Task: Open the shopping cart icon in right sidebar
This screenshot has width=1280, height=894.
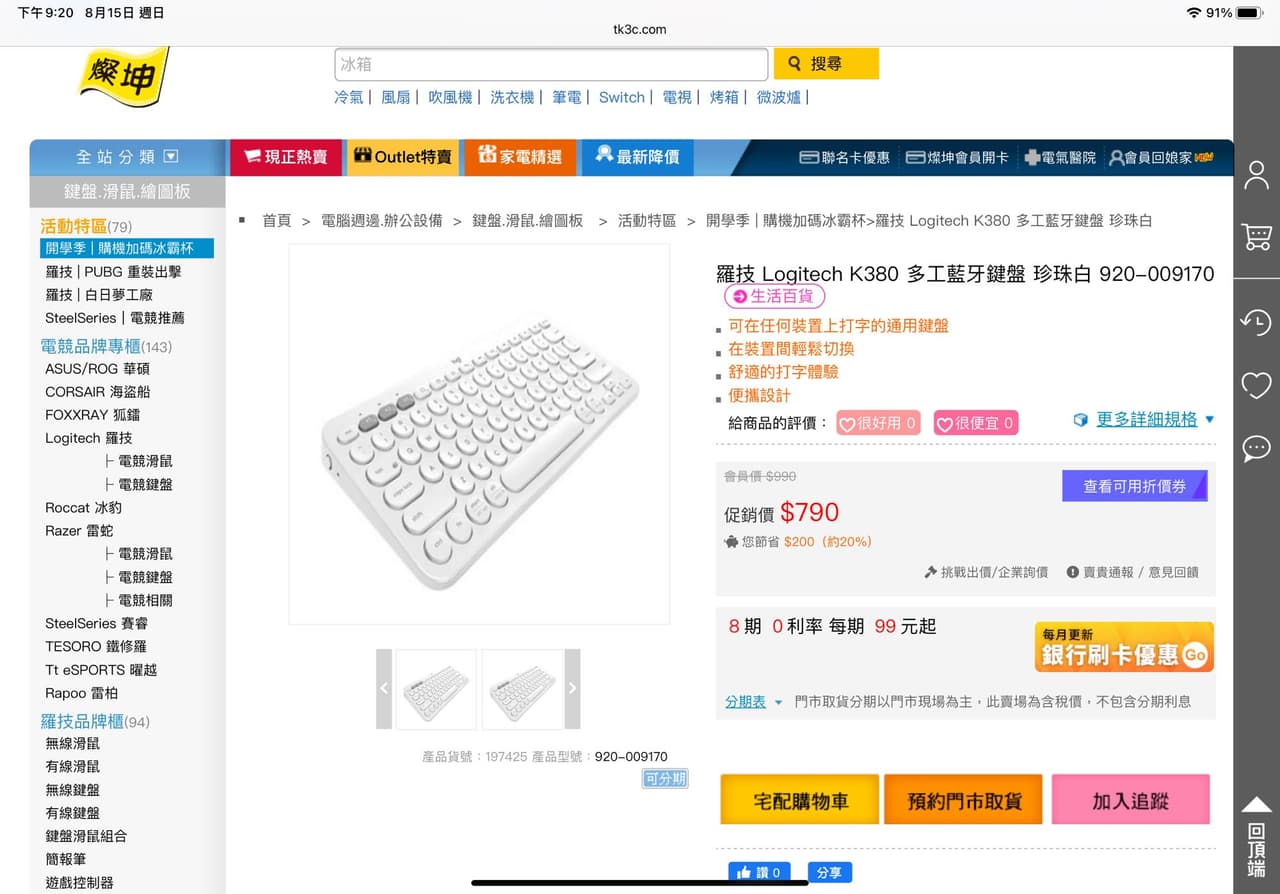Action: [x=1256, y=237]
